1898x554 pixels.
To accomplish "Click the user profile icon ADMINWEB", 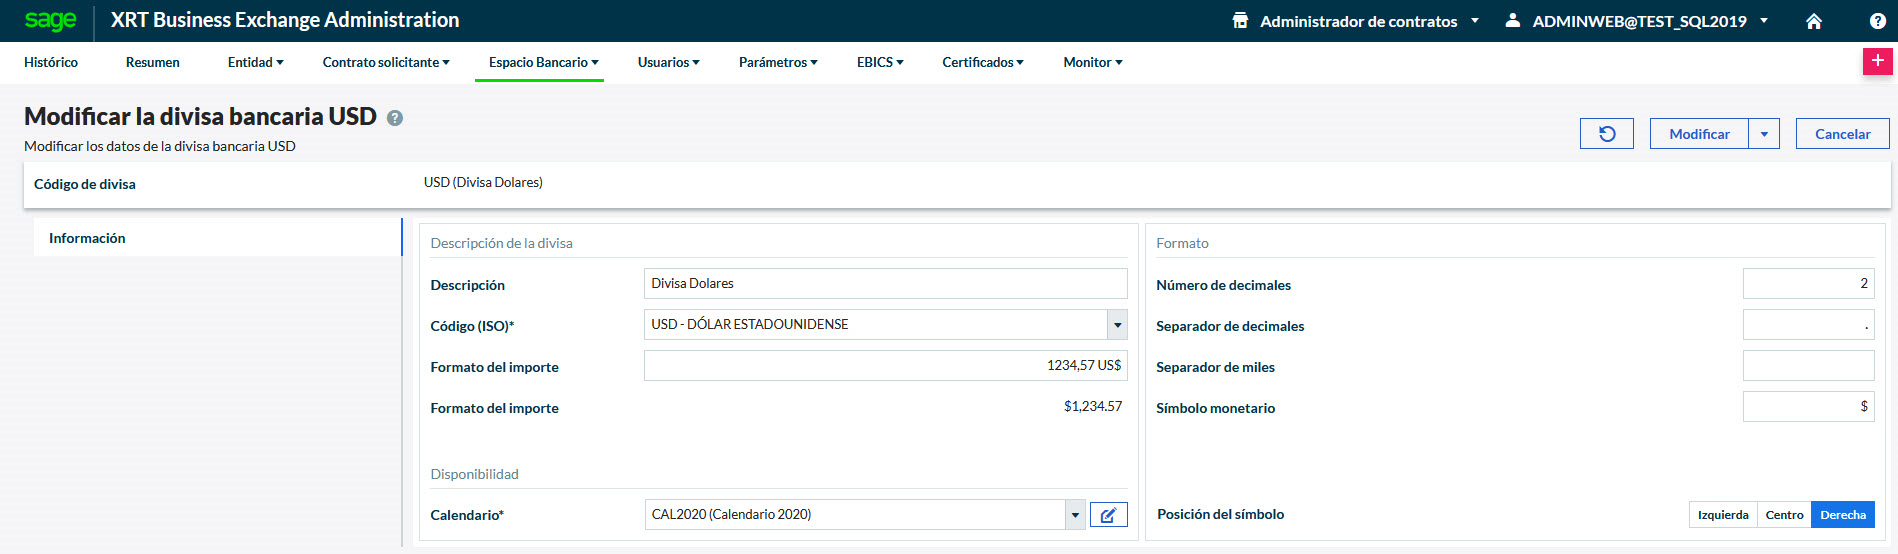I will click(x=1513, y=21).
